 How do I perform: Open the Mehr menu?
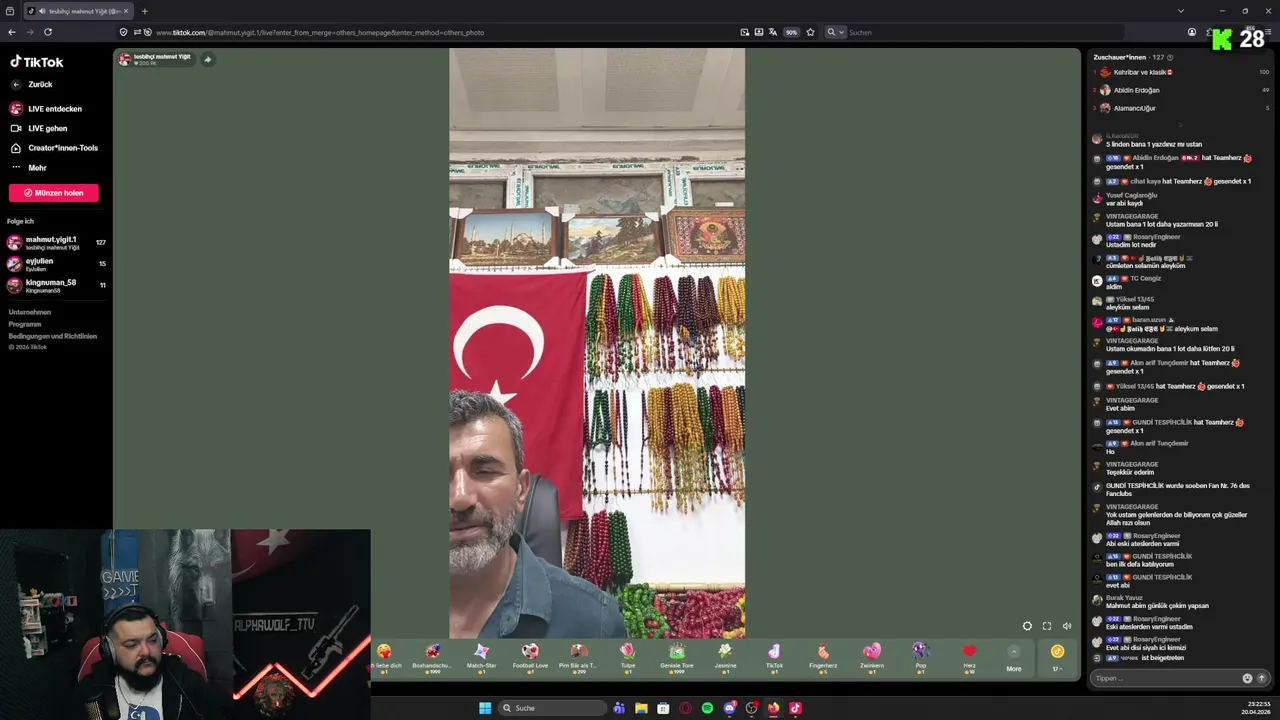click(x=29, y=168)
